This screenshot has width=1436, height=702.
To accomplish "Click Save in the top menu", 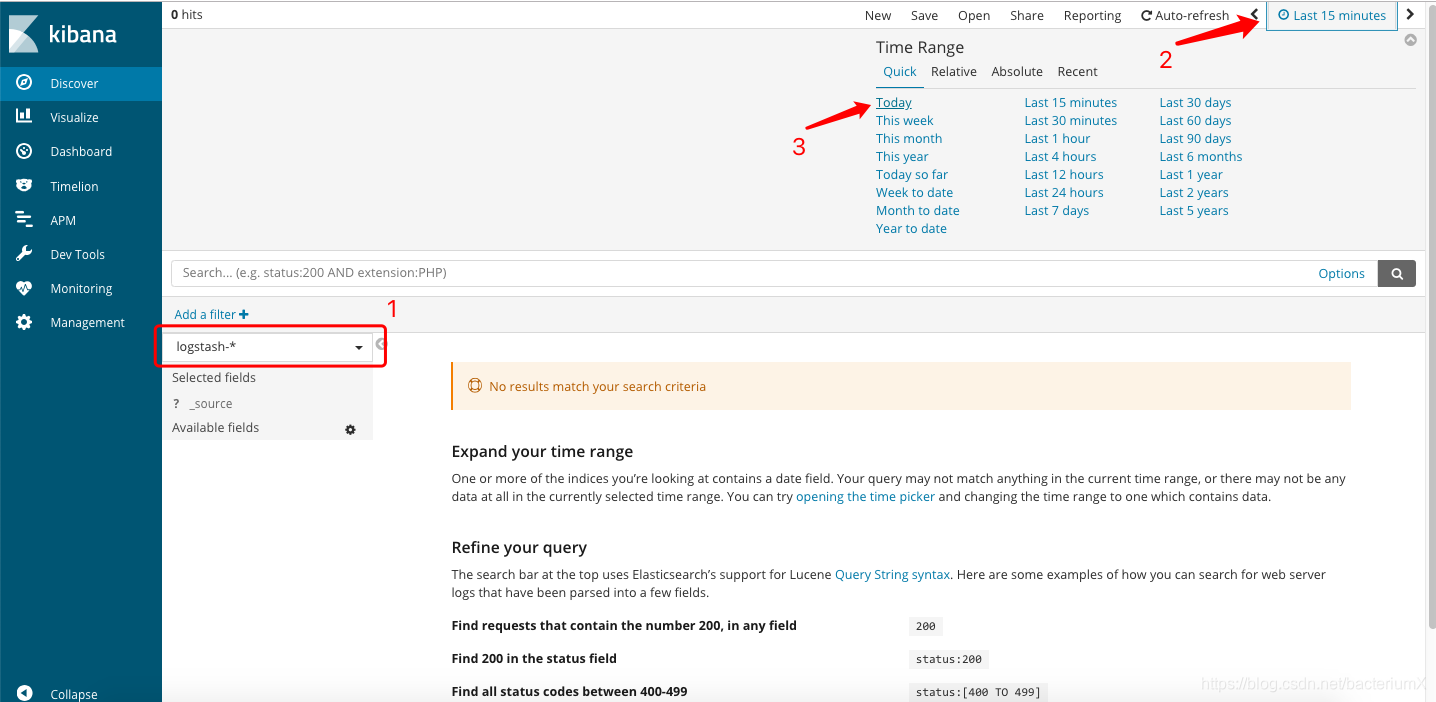I will [x=924, y=15].
